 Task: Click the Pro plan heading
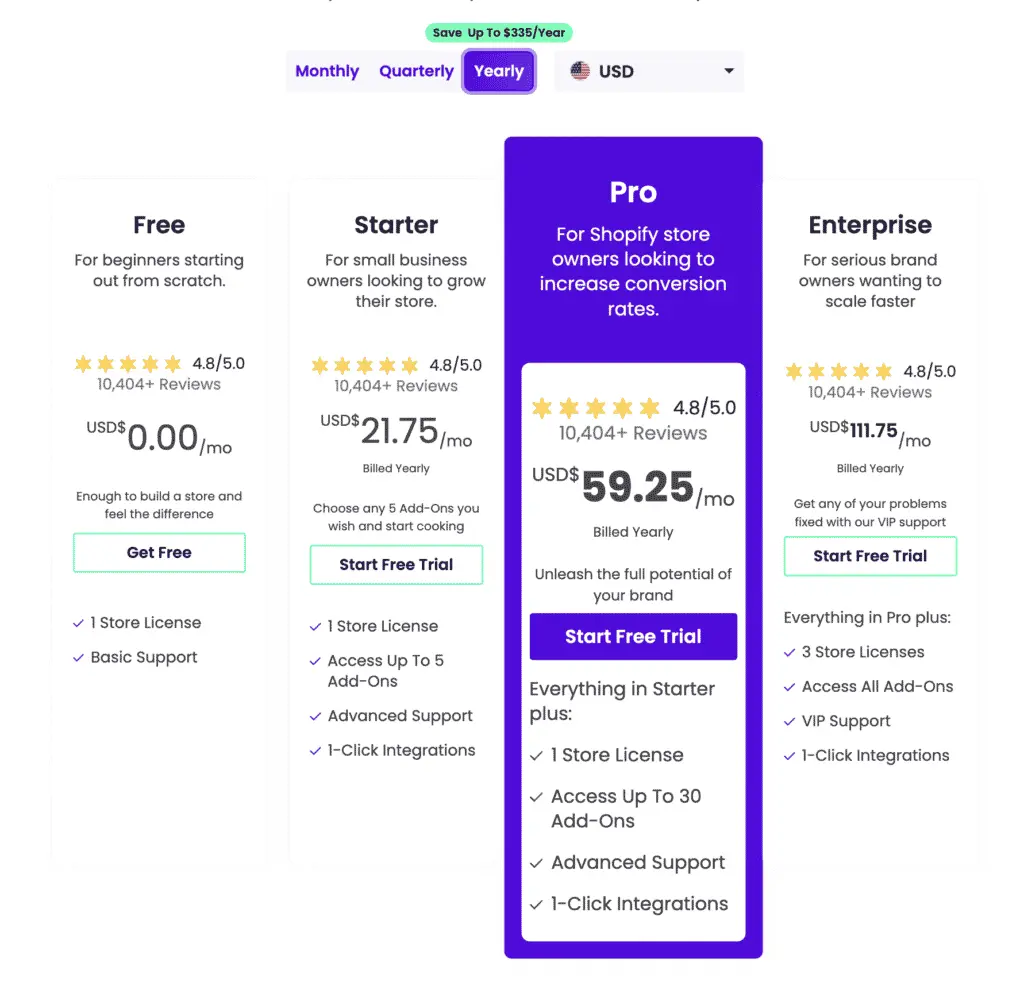coord(633,193)
